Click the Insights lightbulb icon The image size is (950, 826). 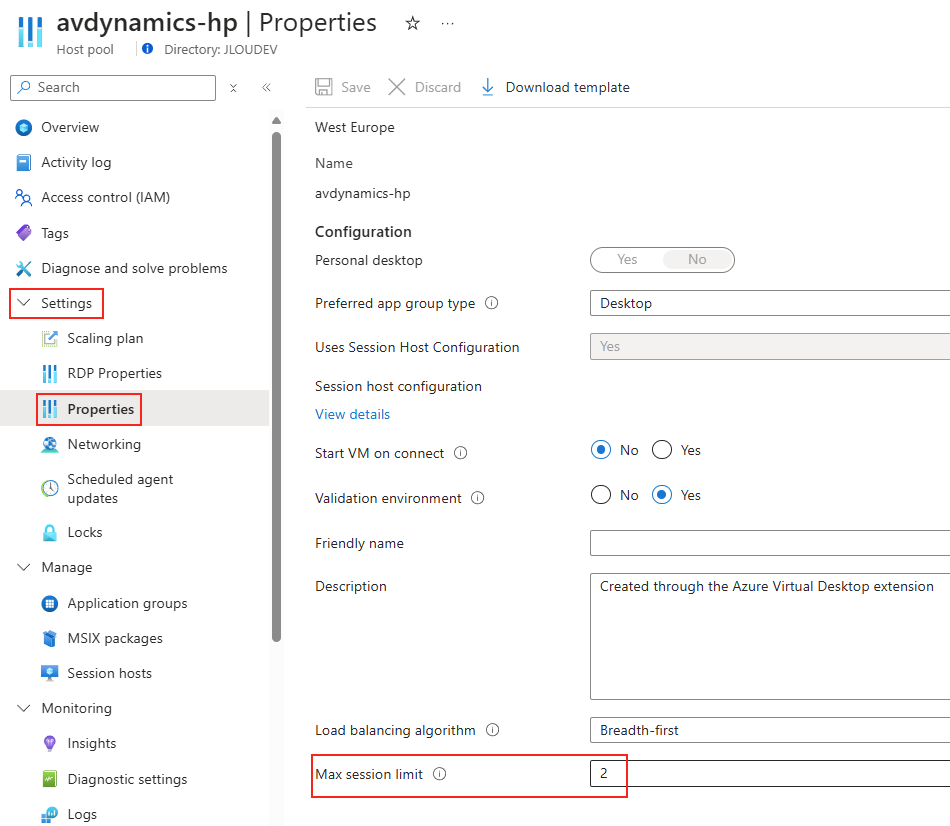[x=50, y=744]
